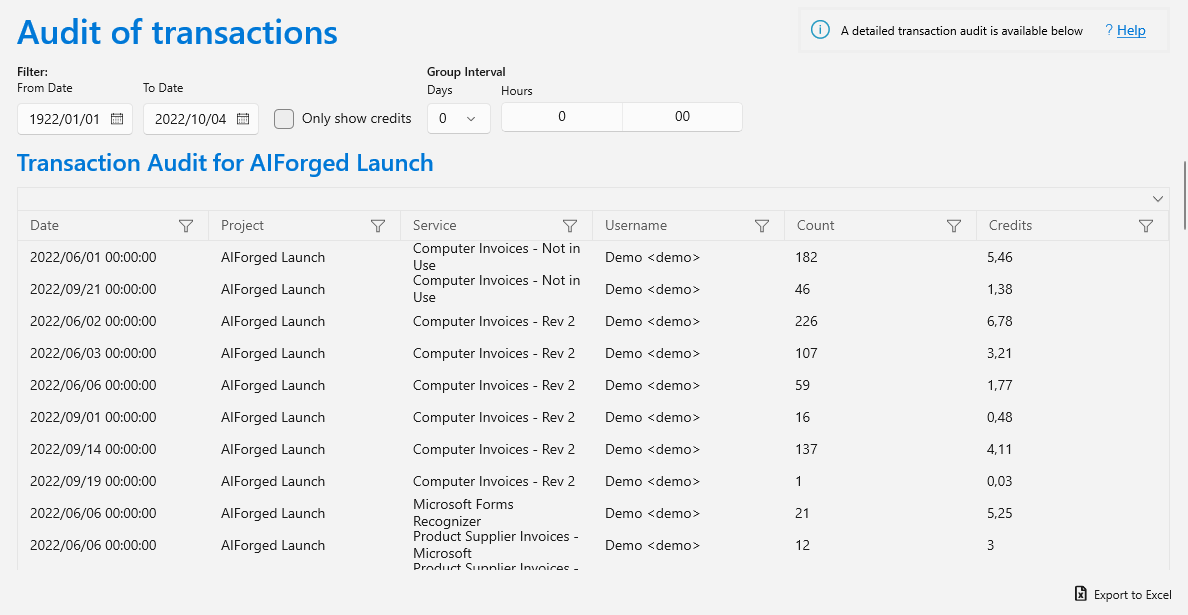
Task: Click the vertical scrollbar thumb
Action: (x=1184, y=195)
